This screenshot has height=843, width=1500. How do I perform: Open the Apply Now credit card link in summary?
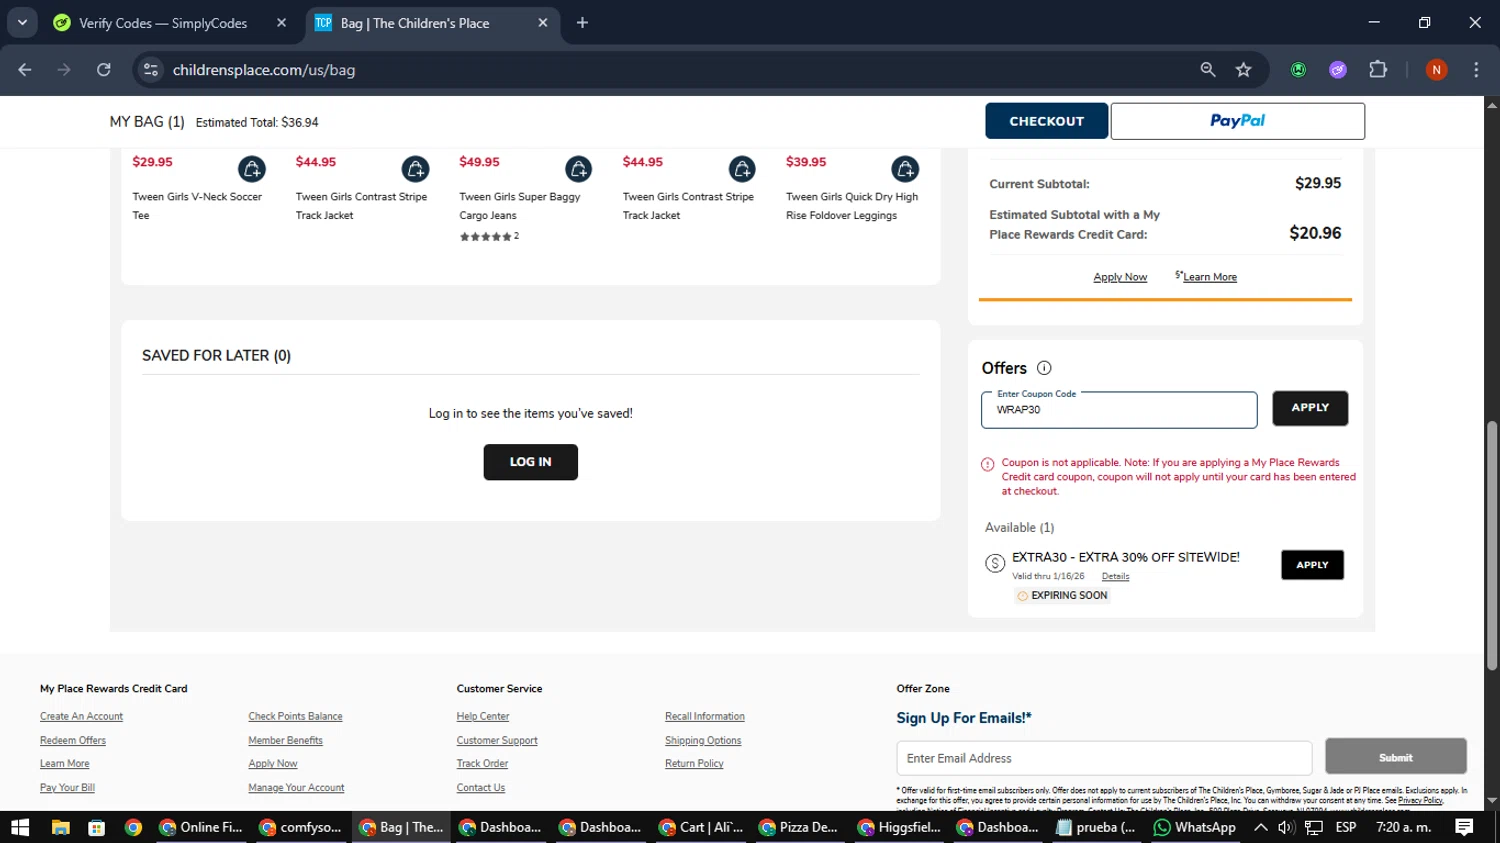[1120, 277]
